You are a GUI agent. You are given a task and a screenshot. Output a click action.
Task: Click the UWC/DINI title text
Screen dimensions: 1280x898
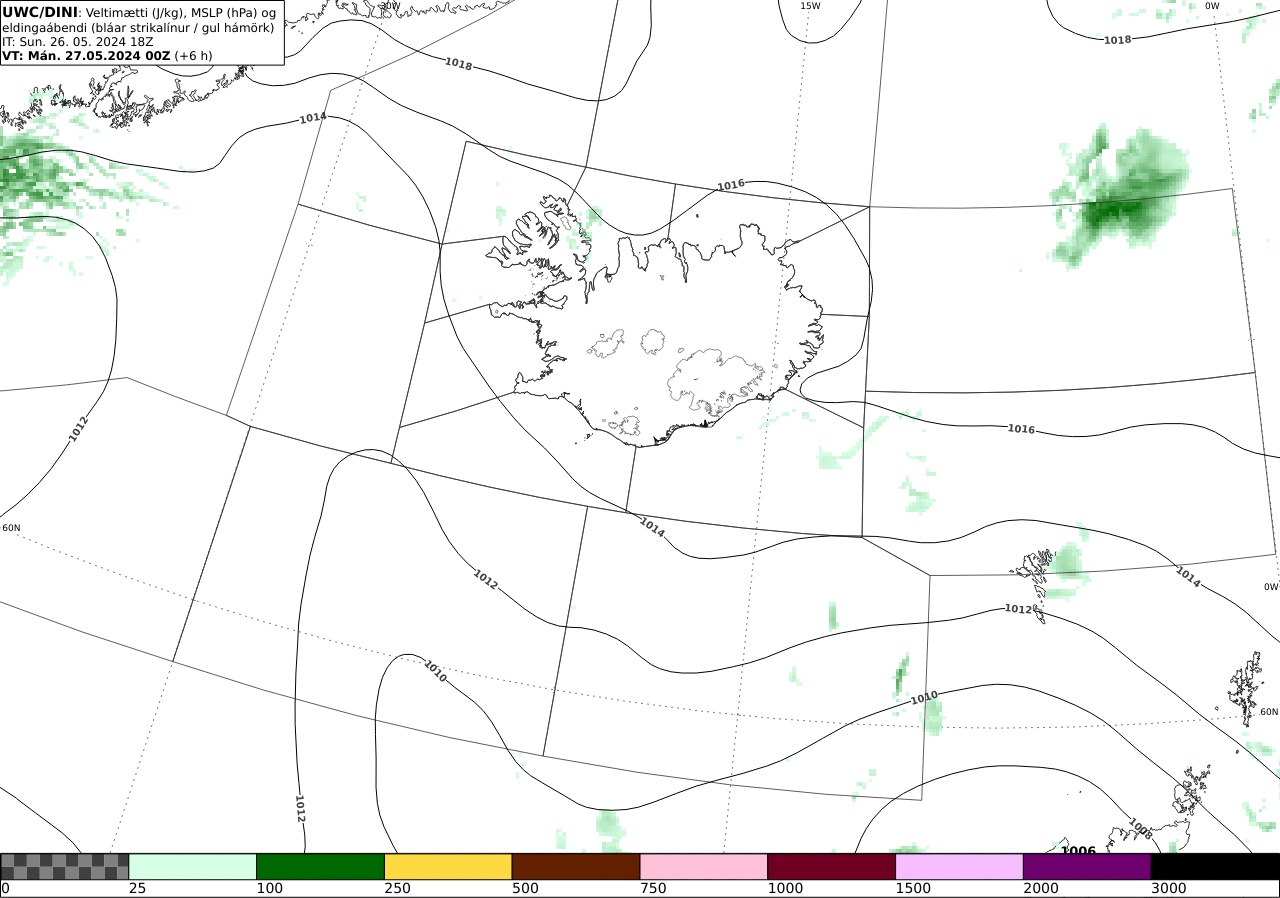coord(39,12)
